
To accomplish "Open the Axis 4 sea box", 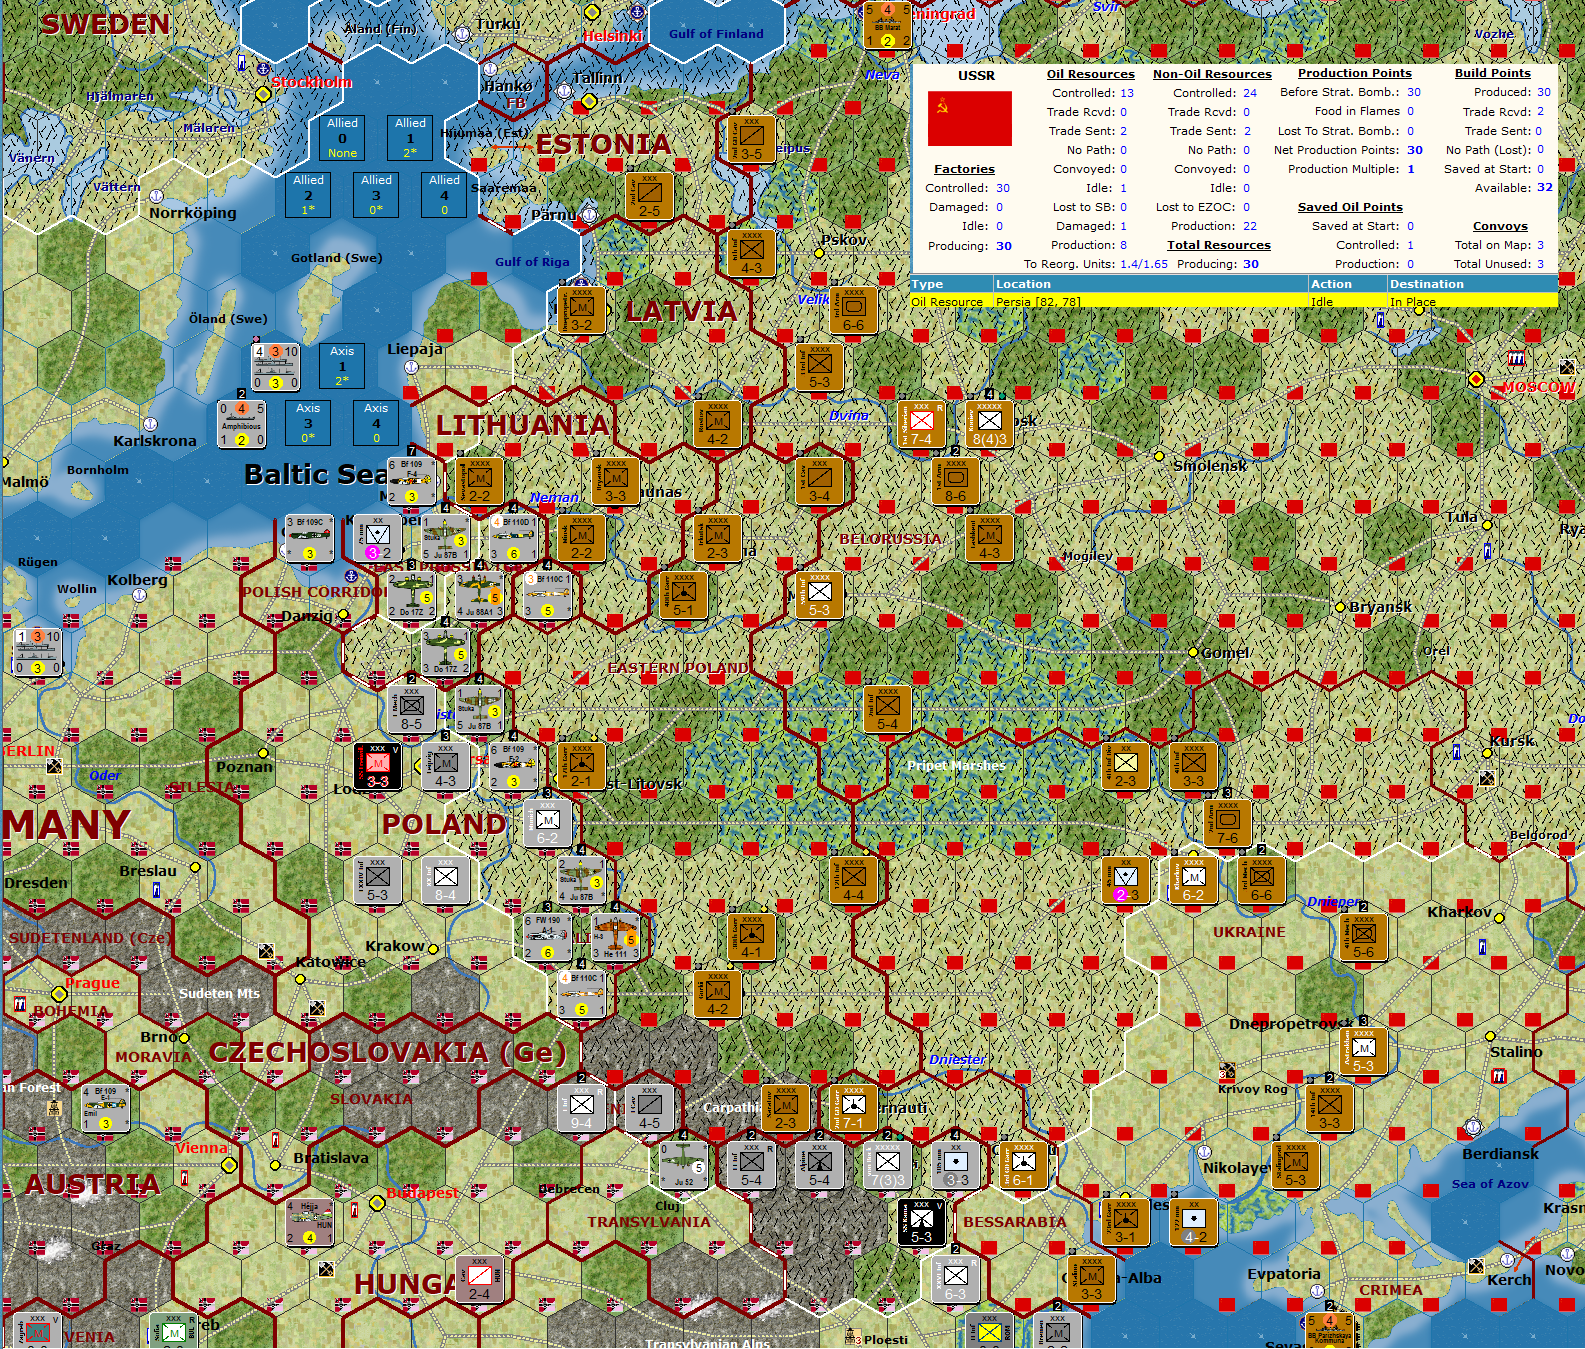I will (x=376, y=423).
